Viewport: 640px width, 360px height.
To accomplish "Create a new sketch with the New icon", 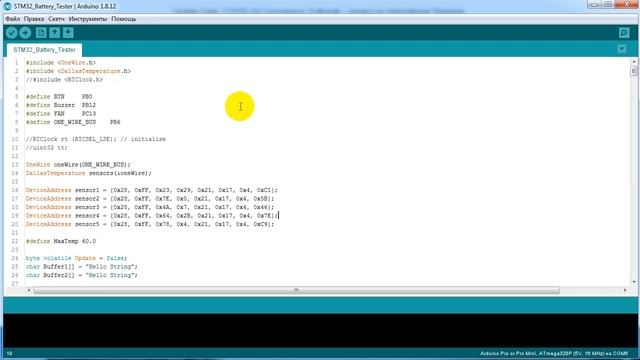I will [x=41, y=33].
